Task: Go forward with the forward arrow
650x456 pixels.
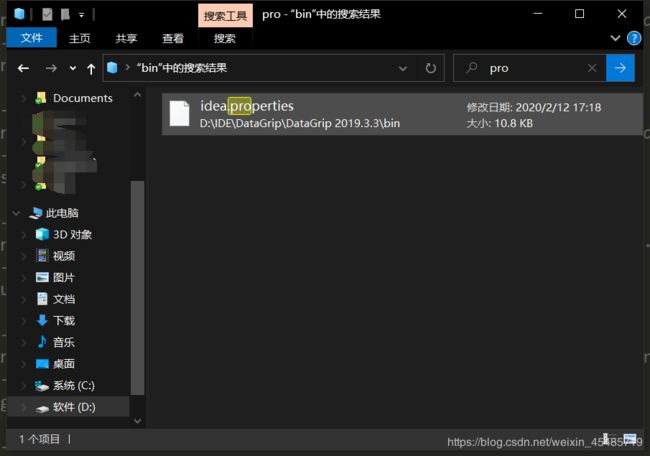Action: click(x=51, y=68)
